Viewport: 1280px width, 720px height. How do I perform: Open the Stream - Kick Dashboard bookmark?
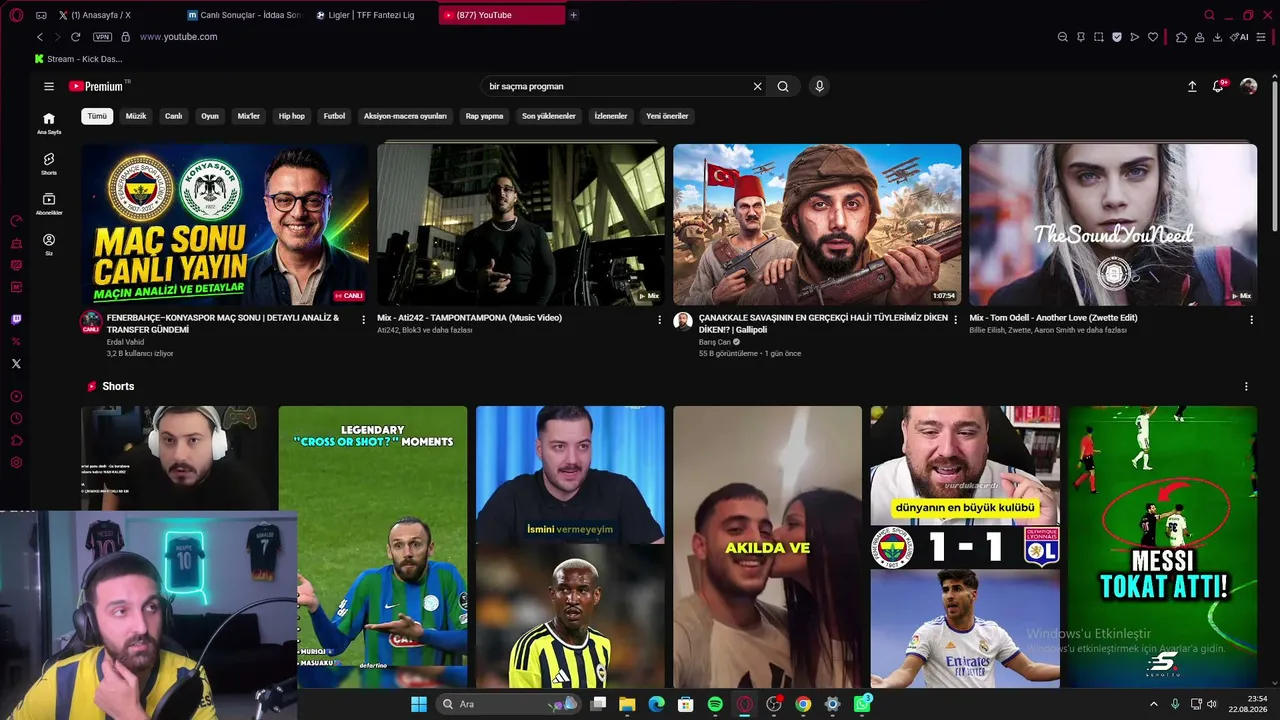tap(78, 59)
